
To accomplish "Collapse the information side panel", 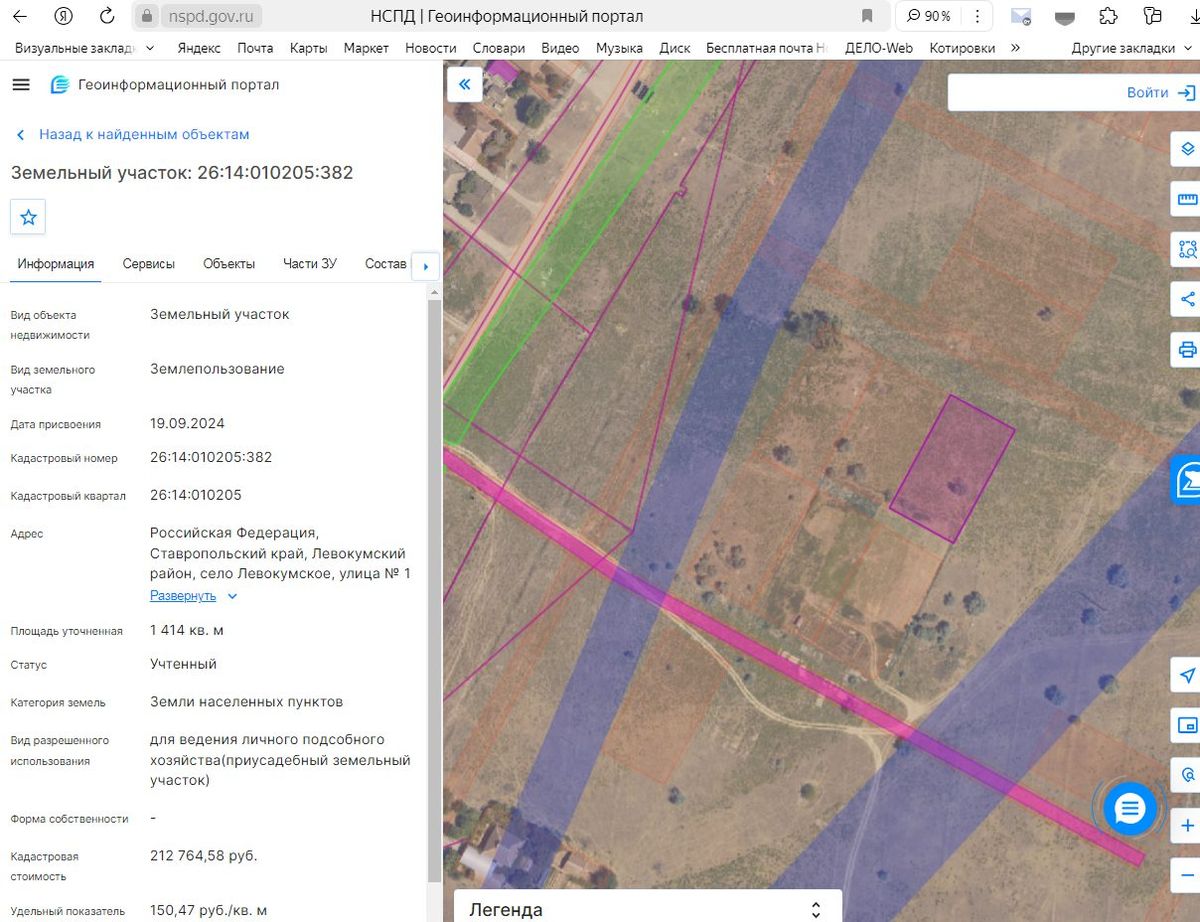I will coord(465,85).
